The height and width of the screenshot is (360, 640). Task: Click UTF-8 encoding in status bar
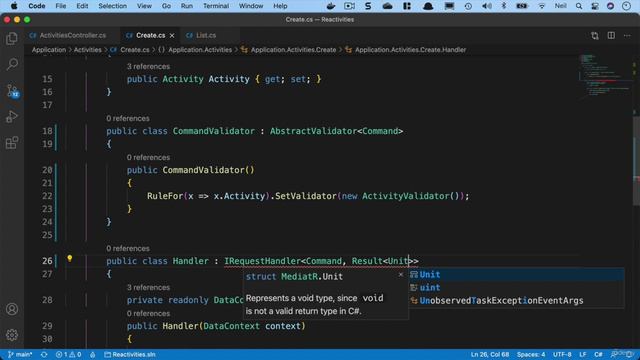(562, 355)
